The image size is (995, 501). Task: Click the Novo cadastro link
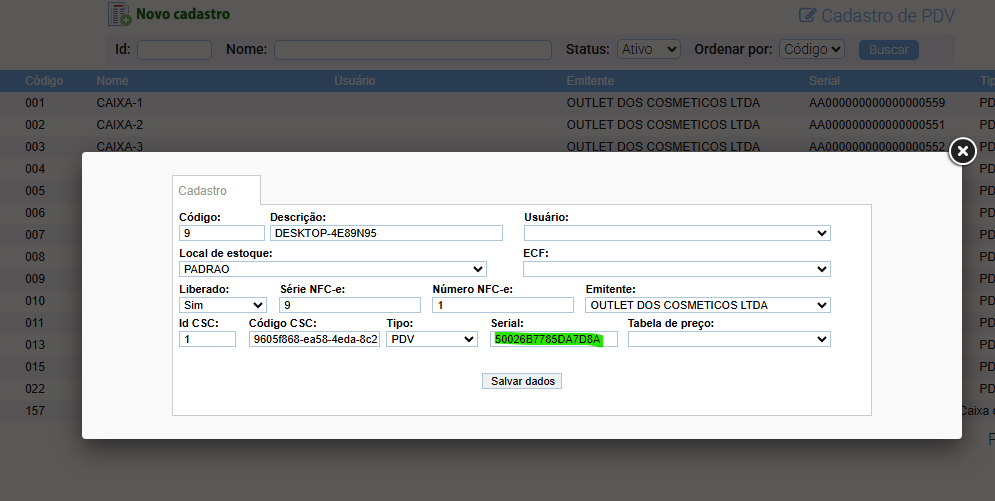pyautogui.click(x=183, y=14)
